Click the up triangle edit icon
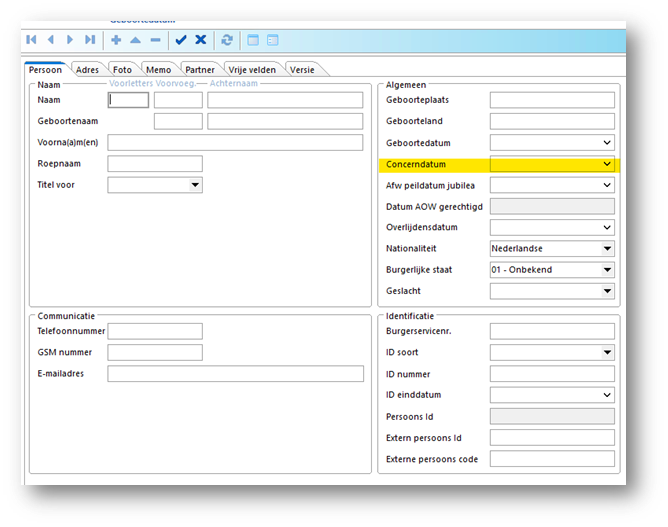The height and width of the screenshot is (527, 668). (135, 40)
